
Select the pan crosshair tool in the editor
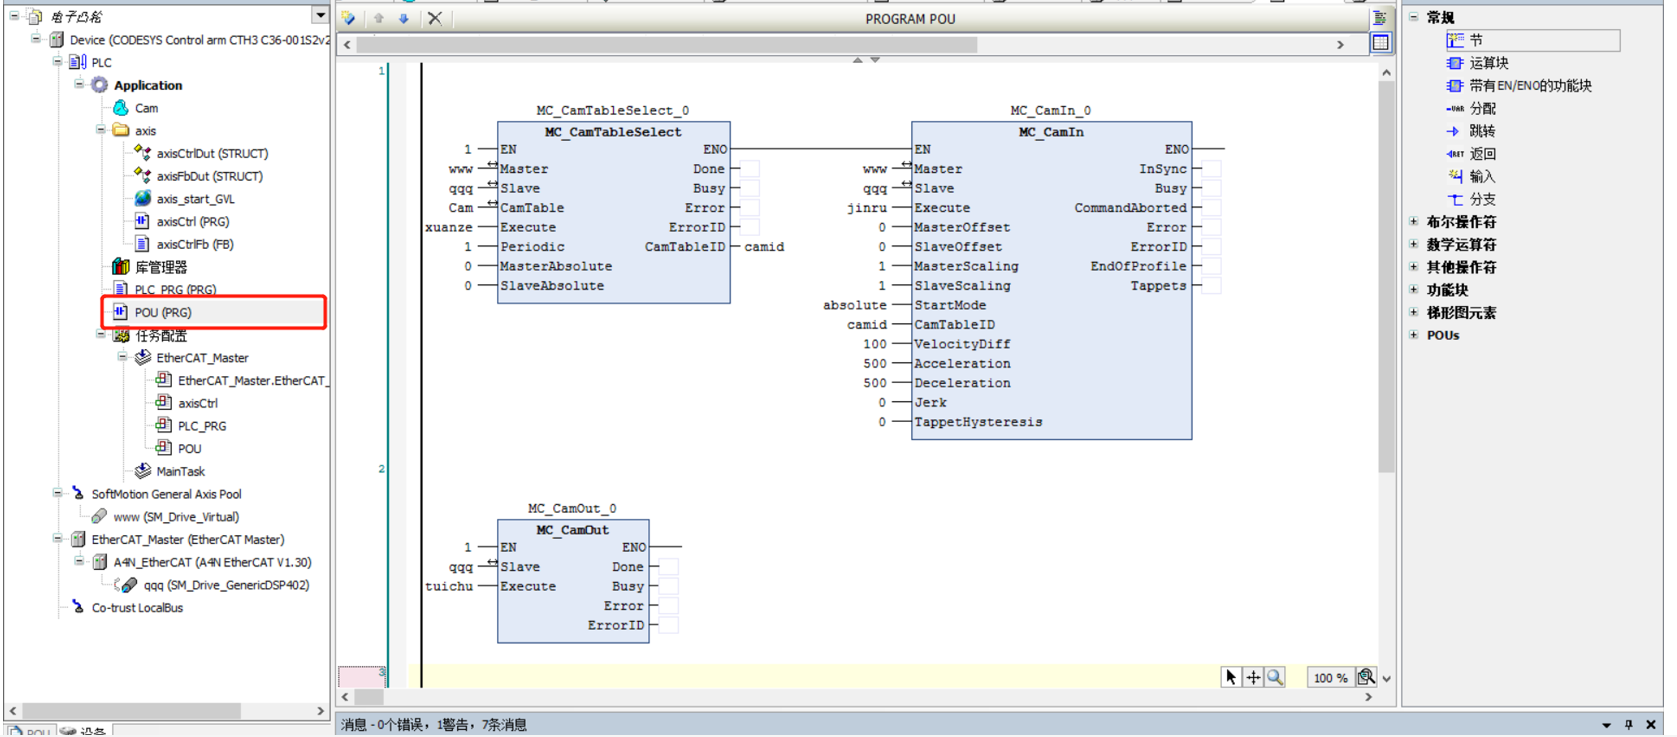click(1253, 677)
